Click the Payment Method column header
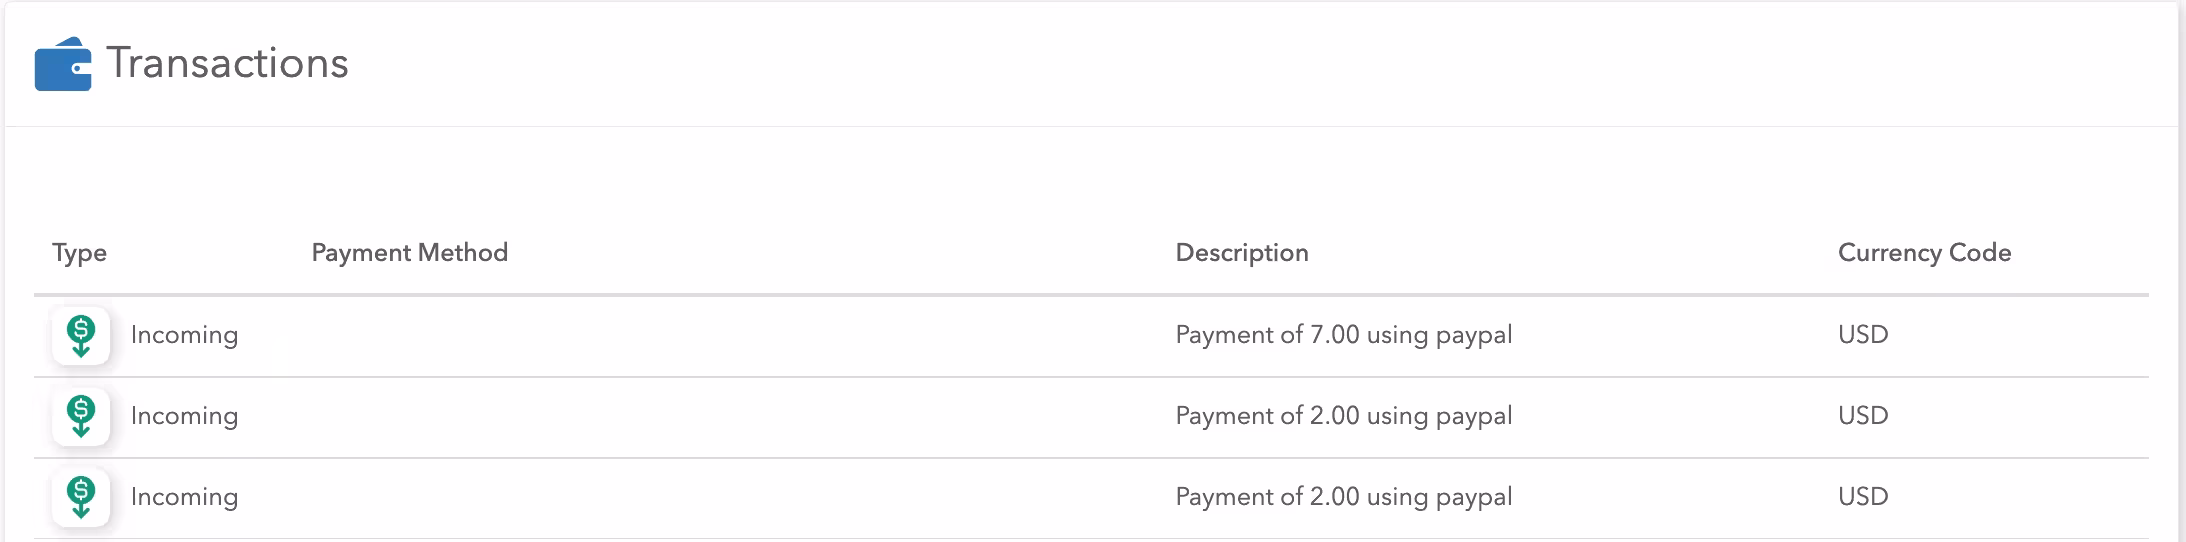This screenshot has height=542, width=2186. tap(409, 253)
